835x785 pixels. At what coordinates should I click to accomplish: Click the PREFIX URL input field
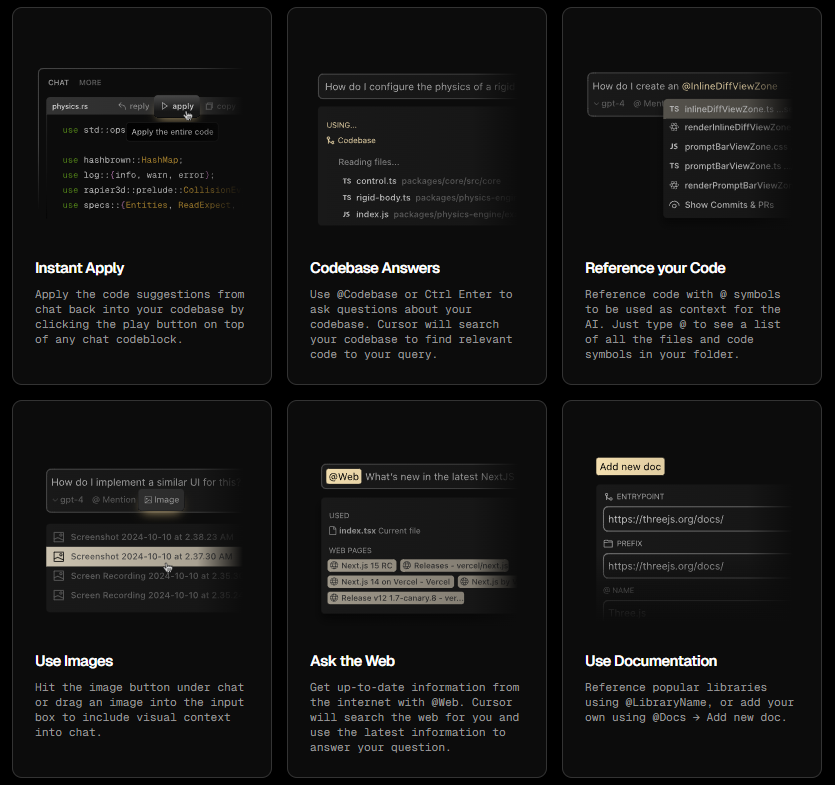(697, 566)
